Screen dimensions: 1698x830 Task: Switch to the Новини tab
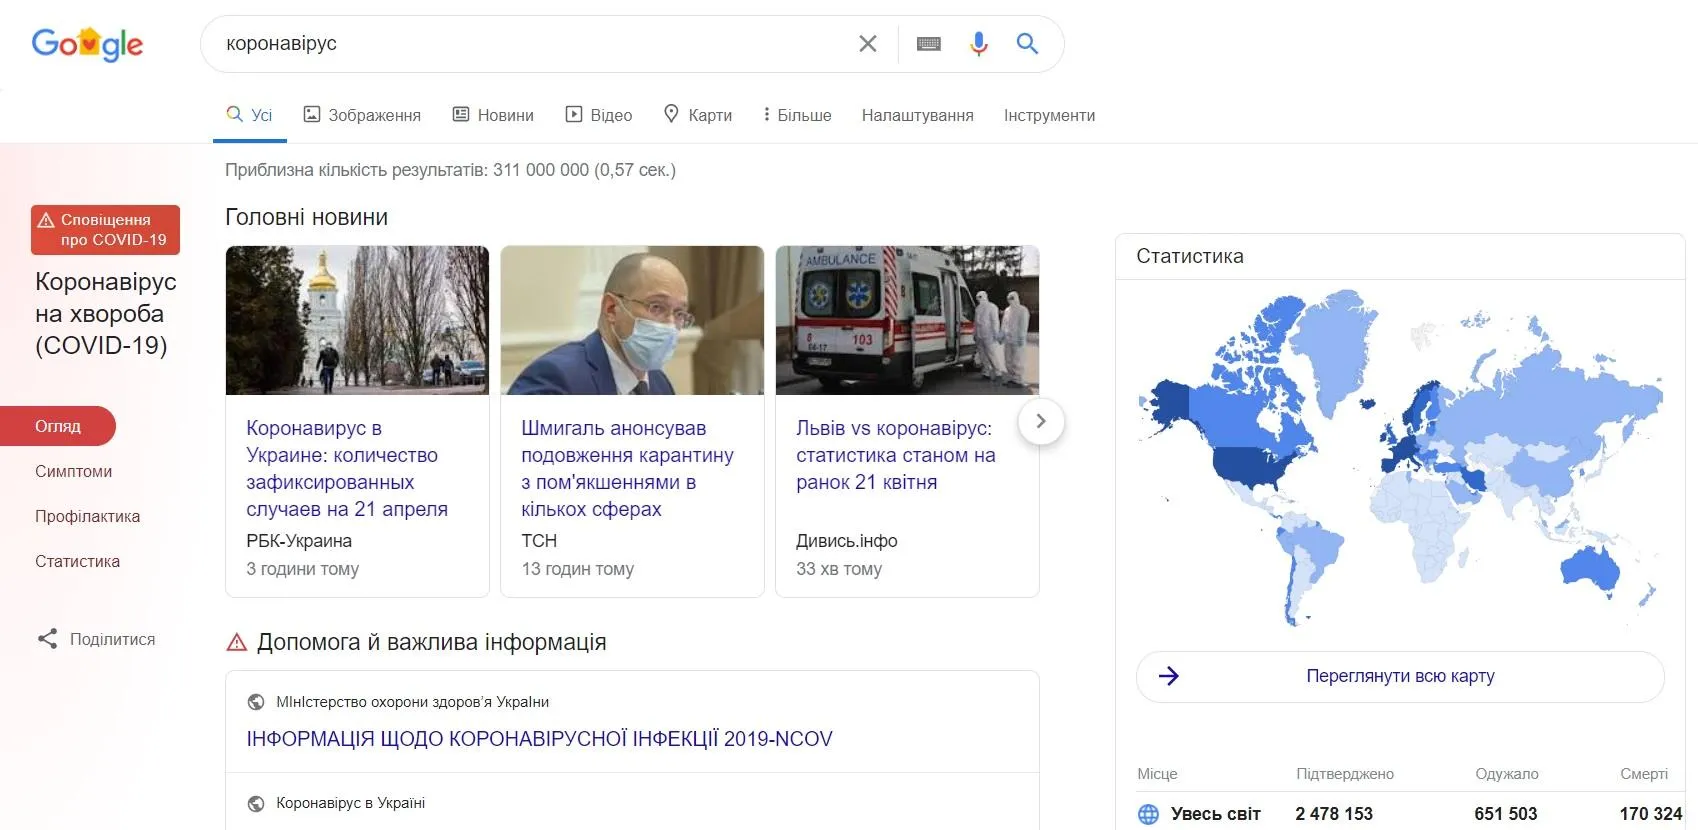[493, 115]
